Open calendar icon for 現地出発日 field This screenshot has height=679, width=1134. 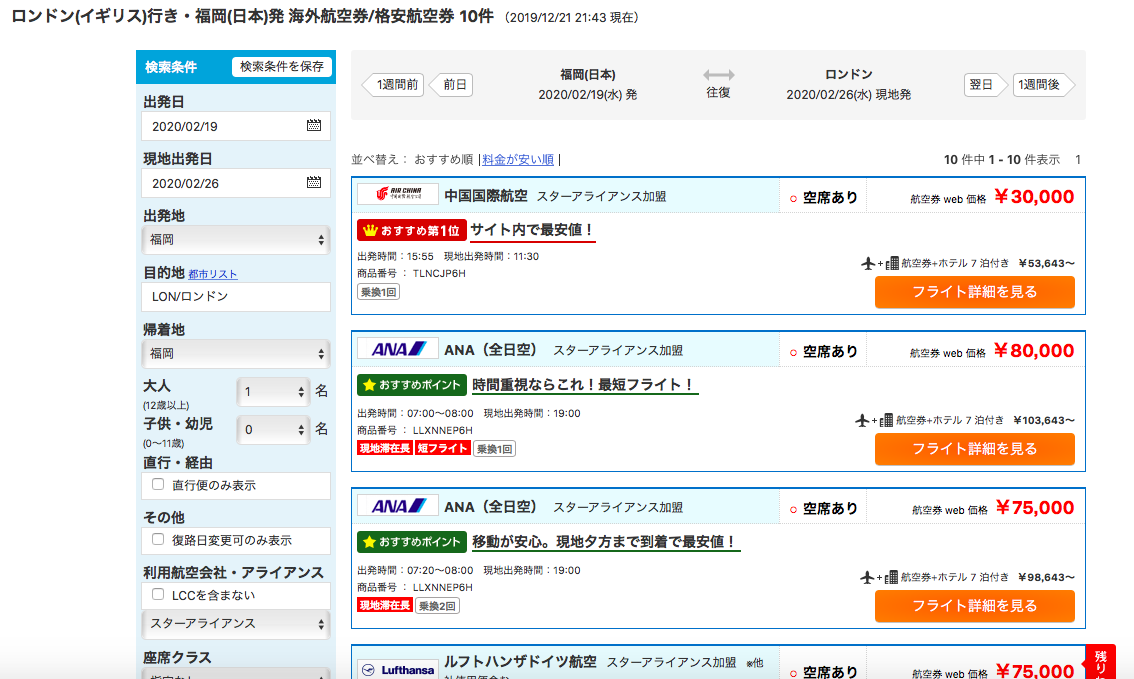pyautogui.click(x=314, y=182)
